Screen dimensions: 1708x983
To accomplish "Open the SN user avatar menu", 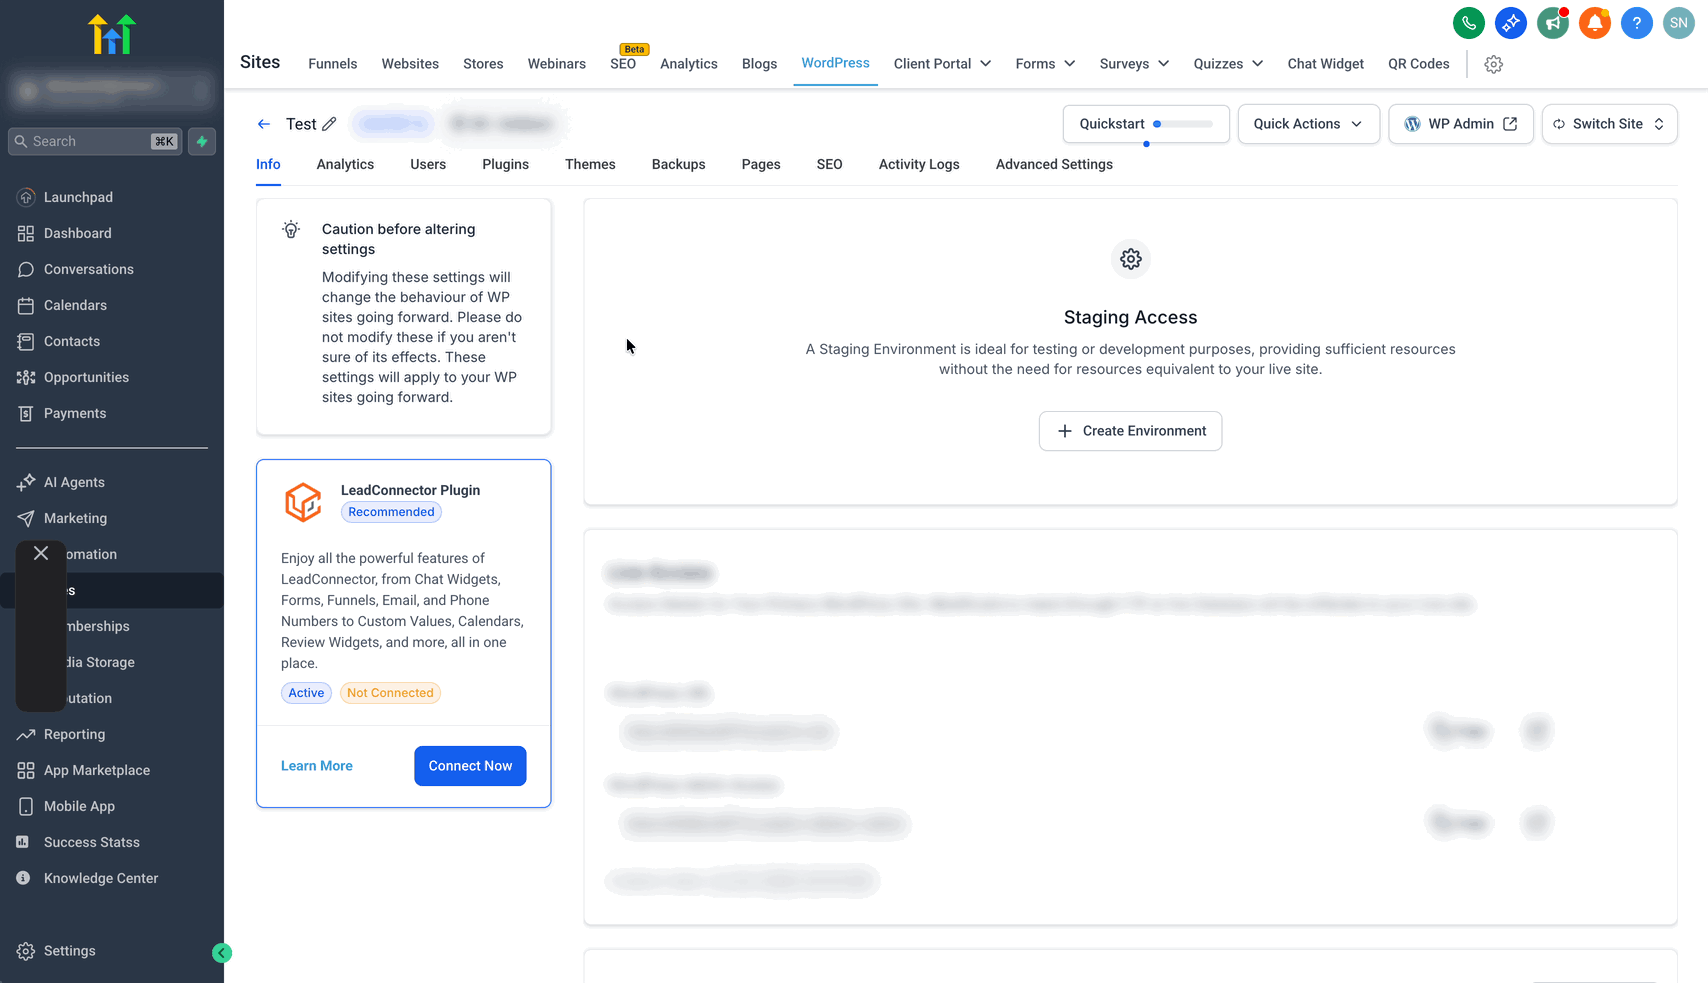I will (x=1678, y=23).
